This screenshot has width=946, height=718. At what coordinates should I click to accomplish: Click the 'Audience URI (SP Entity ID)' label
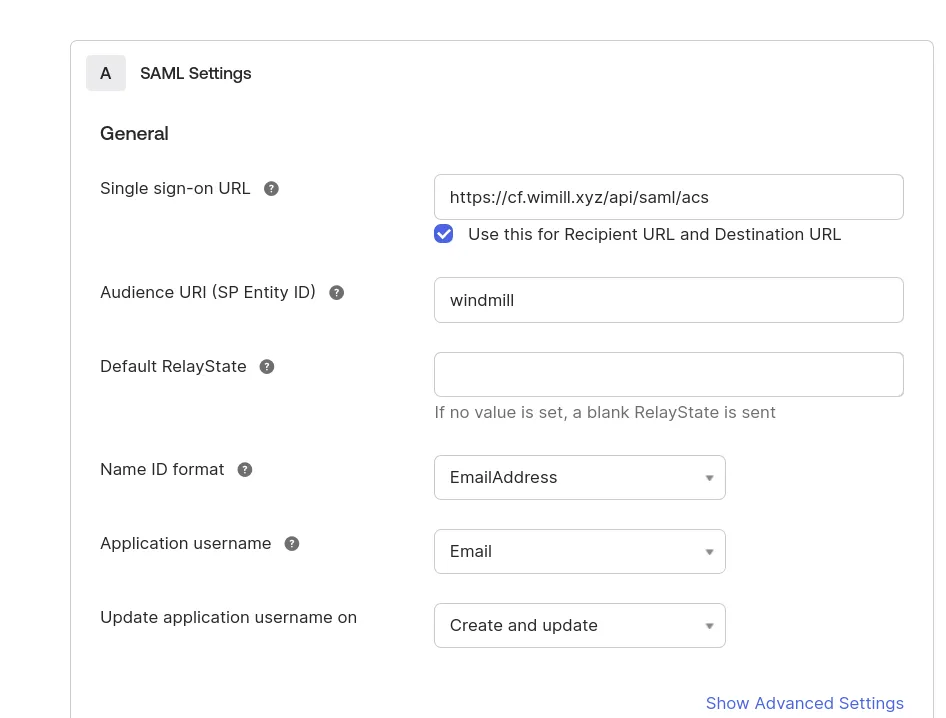coord(208,292)
